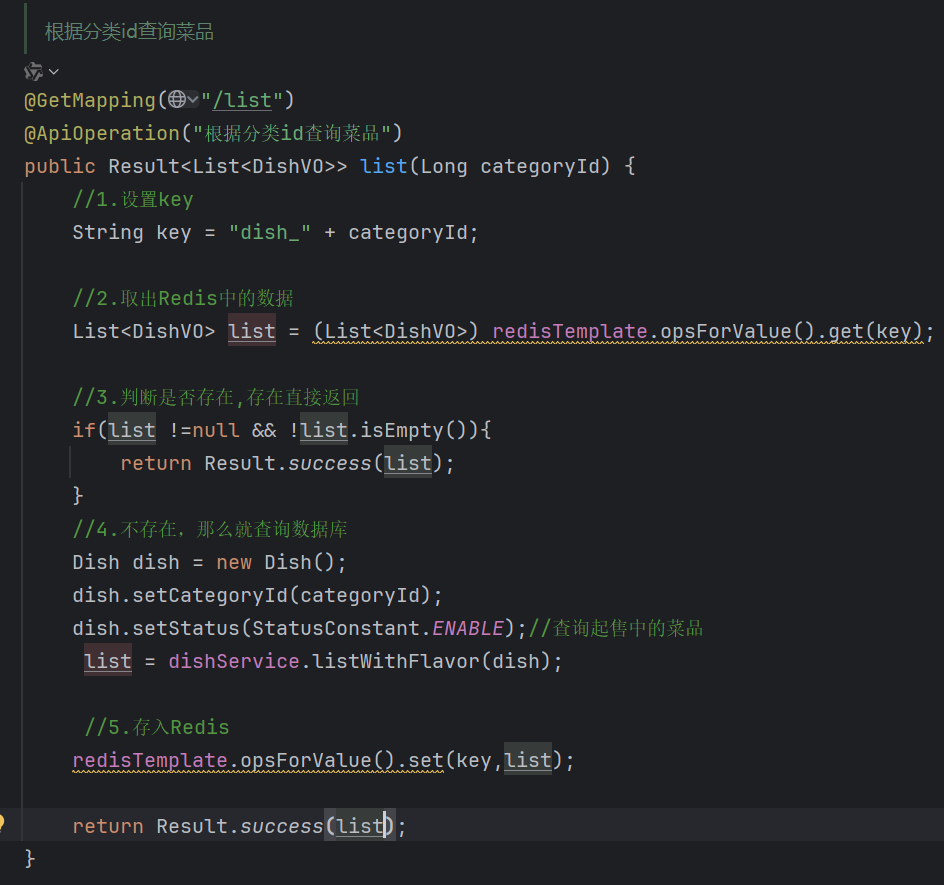The image size is (944, 885).
Task: Click the (List<DishVO>) cast expression
Action: [x=396, y=331]
